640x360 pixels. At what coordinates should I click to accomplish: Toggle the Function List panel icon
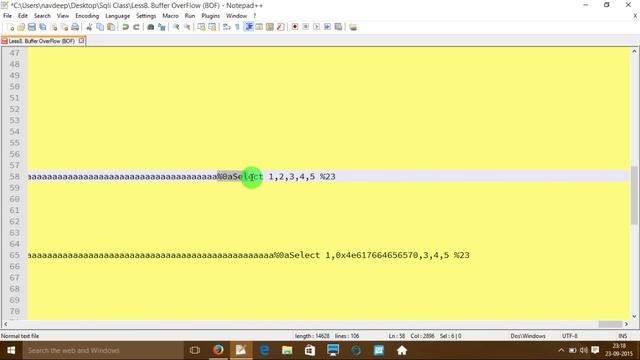(x=280, y=27)
